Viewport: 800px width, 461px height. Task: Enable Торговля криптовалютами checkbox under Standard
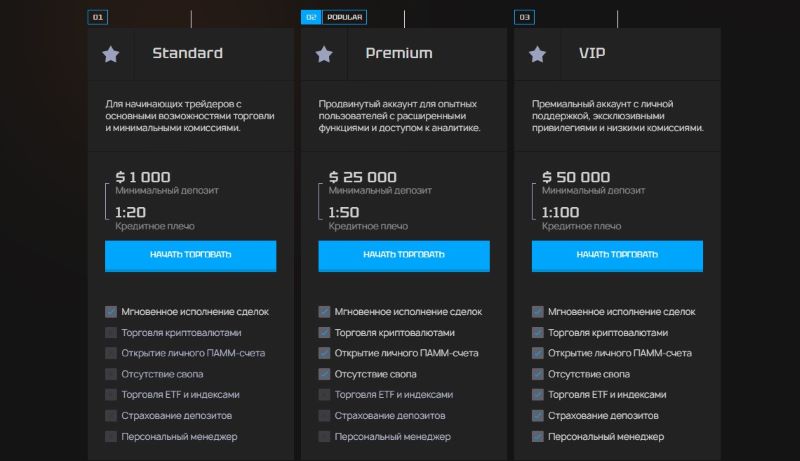click(x=111, y=332)
